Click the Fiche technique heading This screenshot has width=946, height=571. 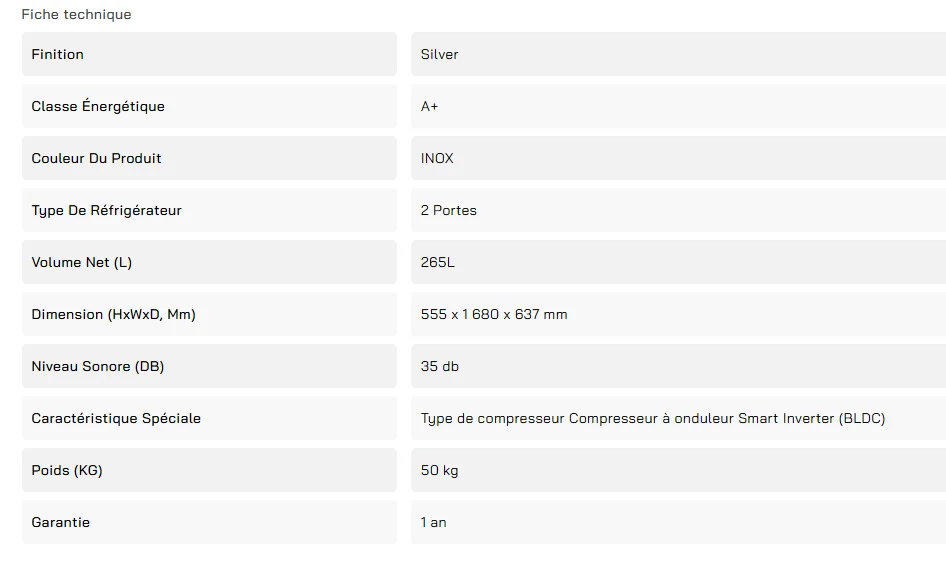tap(76, 14)
